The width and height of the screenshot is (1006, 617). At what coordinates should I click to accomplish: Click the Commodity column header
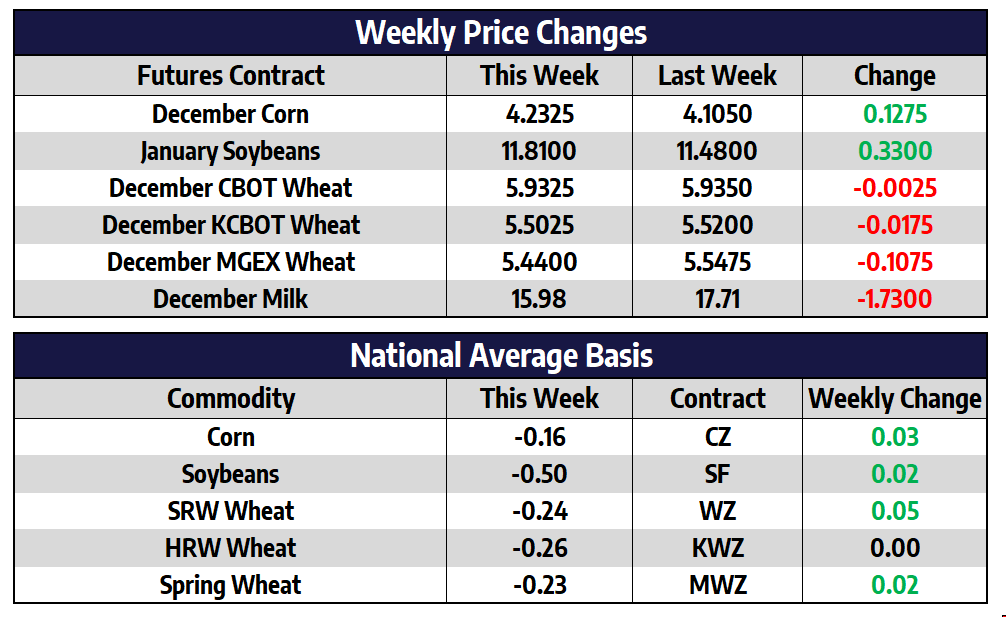click(231, 399)
